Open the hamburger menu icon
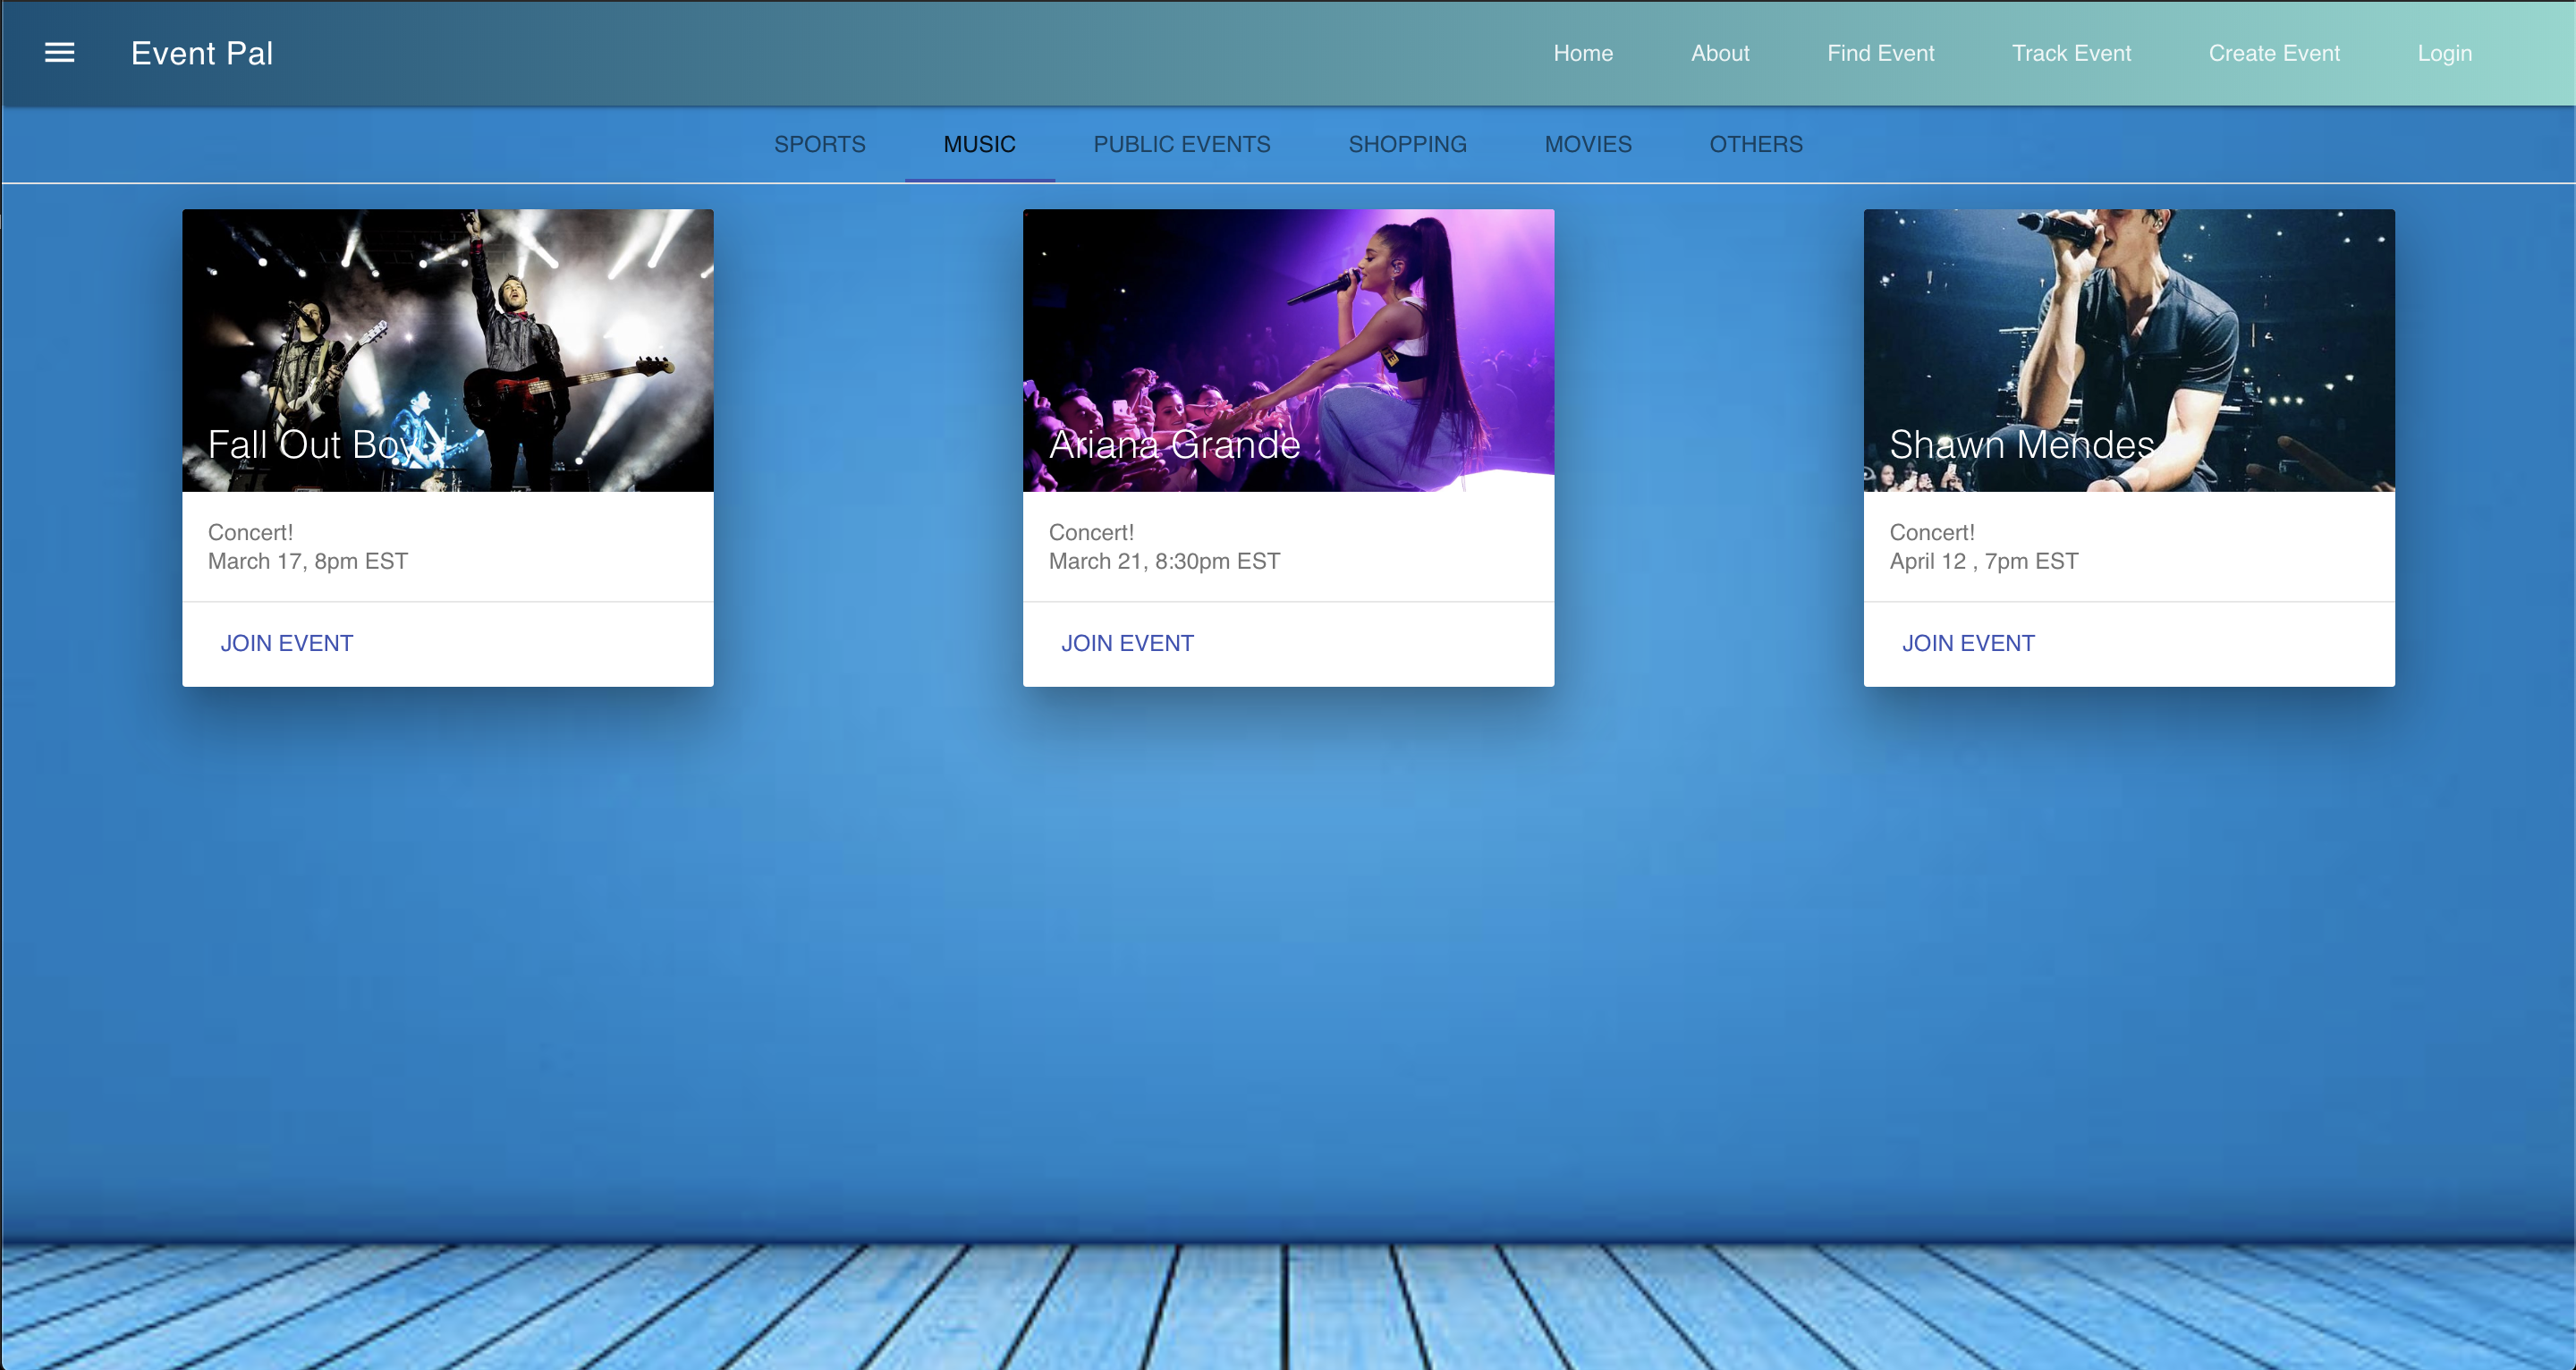The height and width of the screenshot is (1370, 2576). (60, 53)
